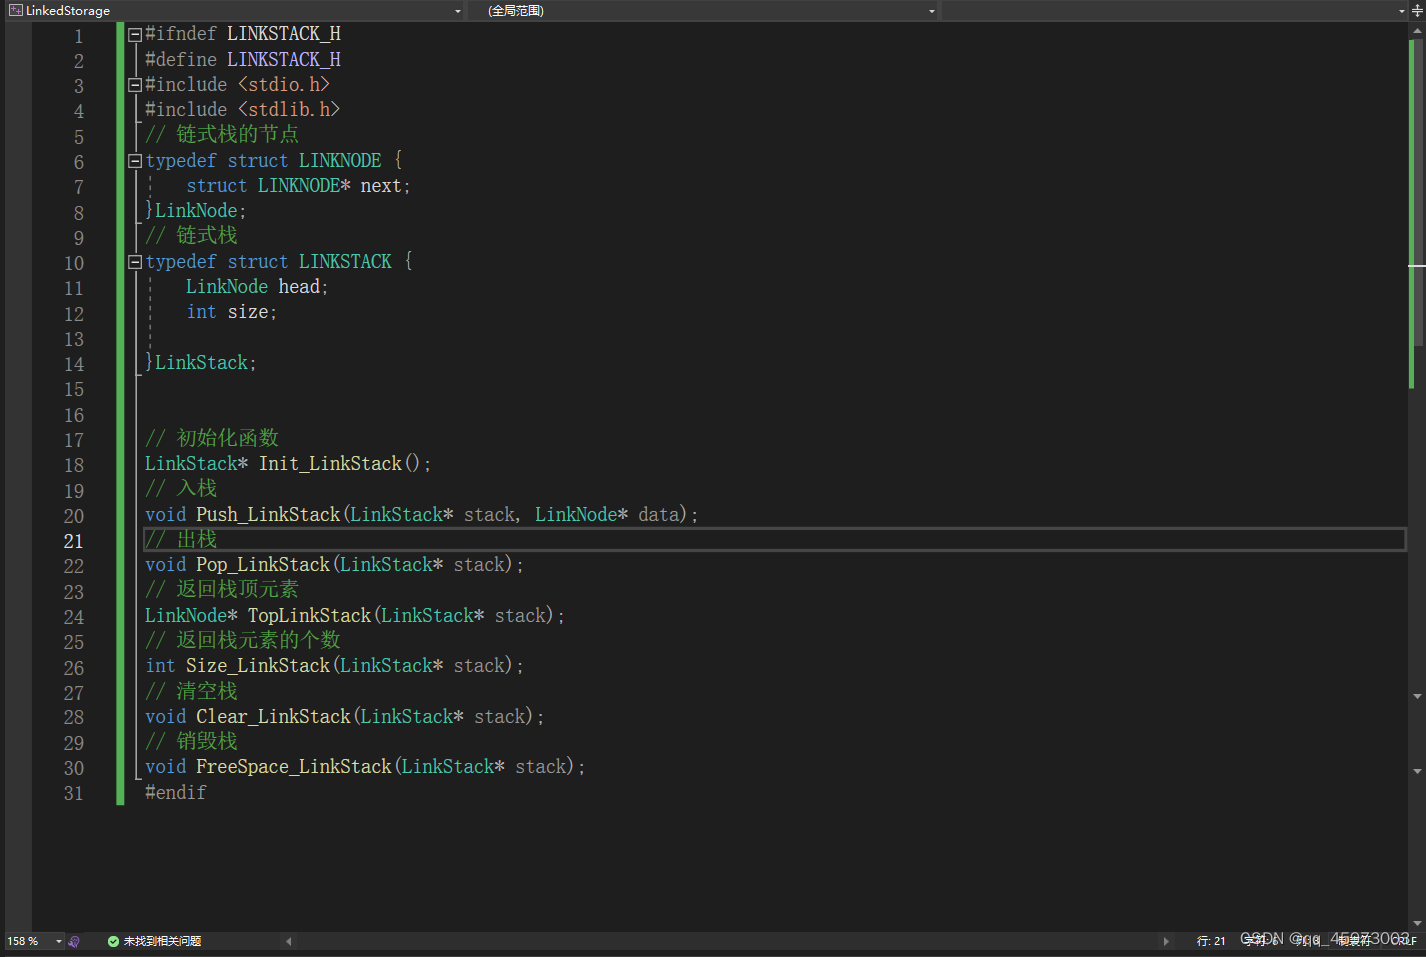Open the empty member navigation dropdown
Image resolution: width=1426 pixels, height=957 pixels.
point(1401,11)
